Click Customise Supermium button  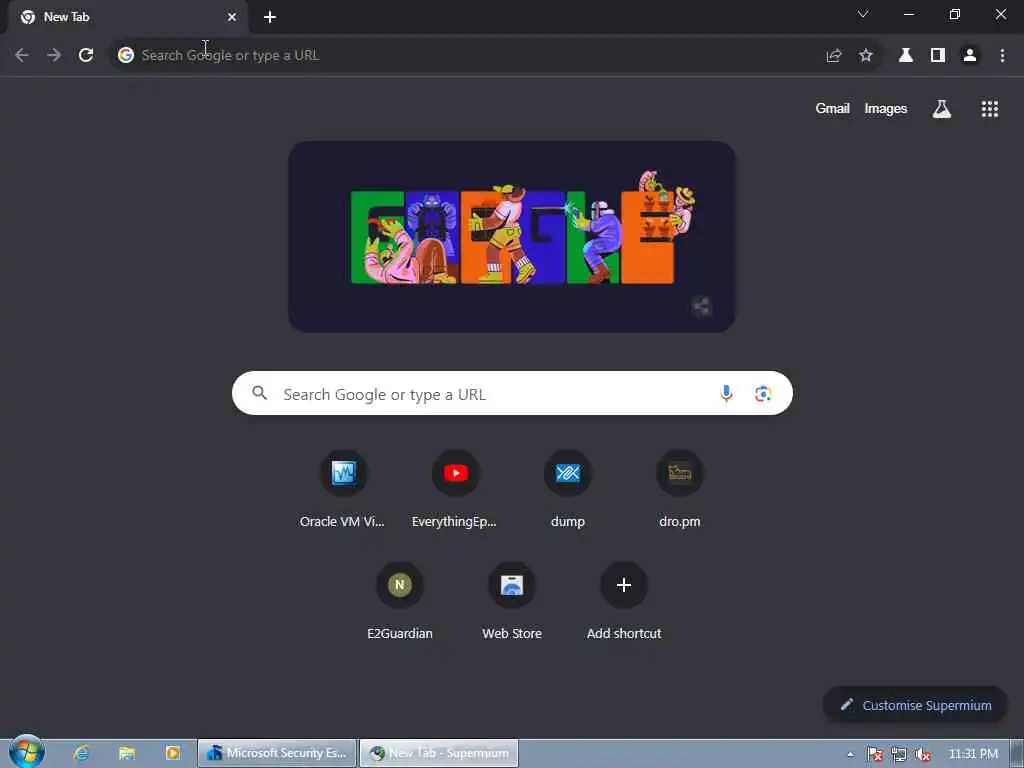coord(915,705)
